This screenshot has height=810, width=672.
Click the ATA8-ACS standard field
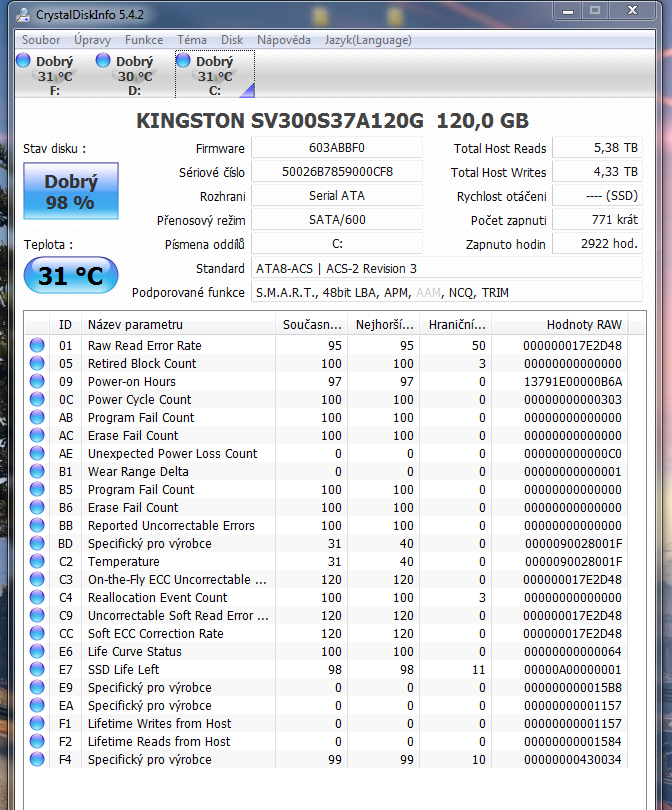pyautogui.click(x=447, y=269)
